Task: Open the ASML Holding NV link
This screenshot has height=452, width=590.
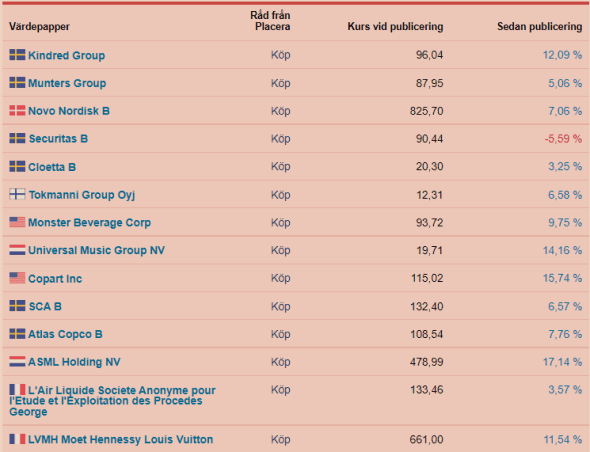Action: pos(74,362)
